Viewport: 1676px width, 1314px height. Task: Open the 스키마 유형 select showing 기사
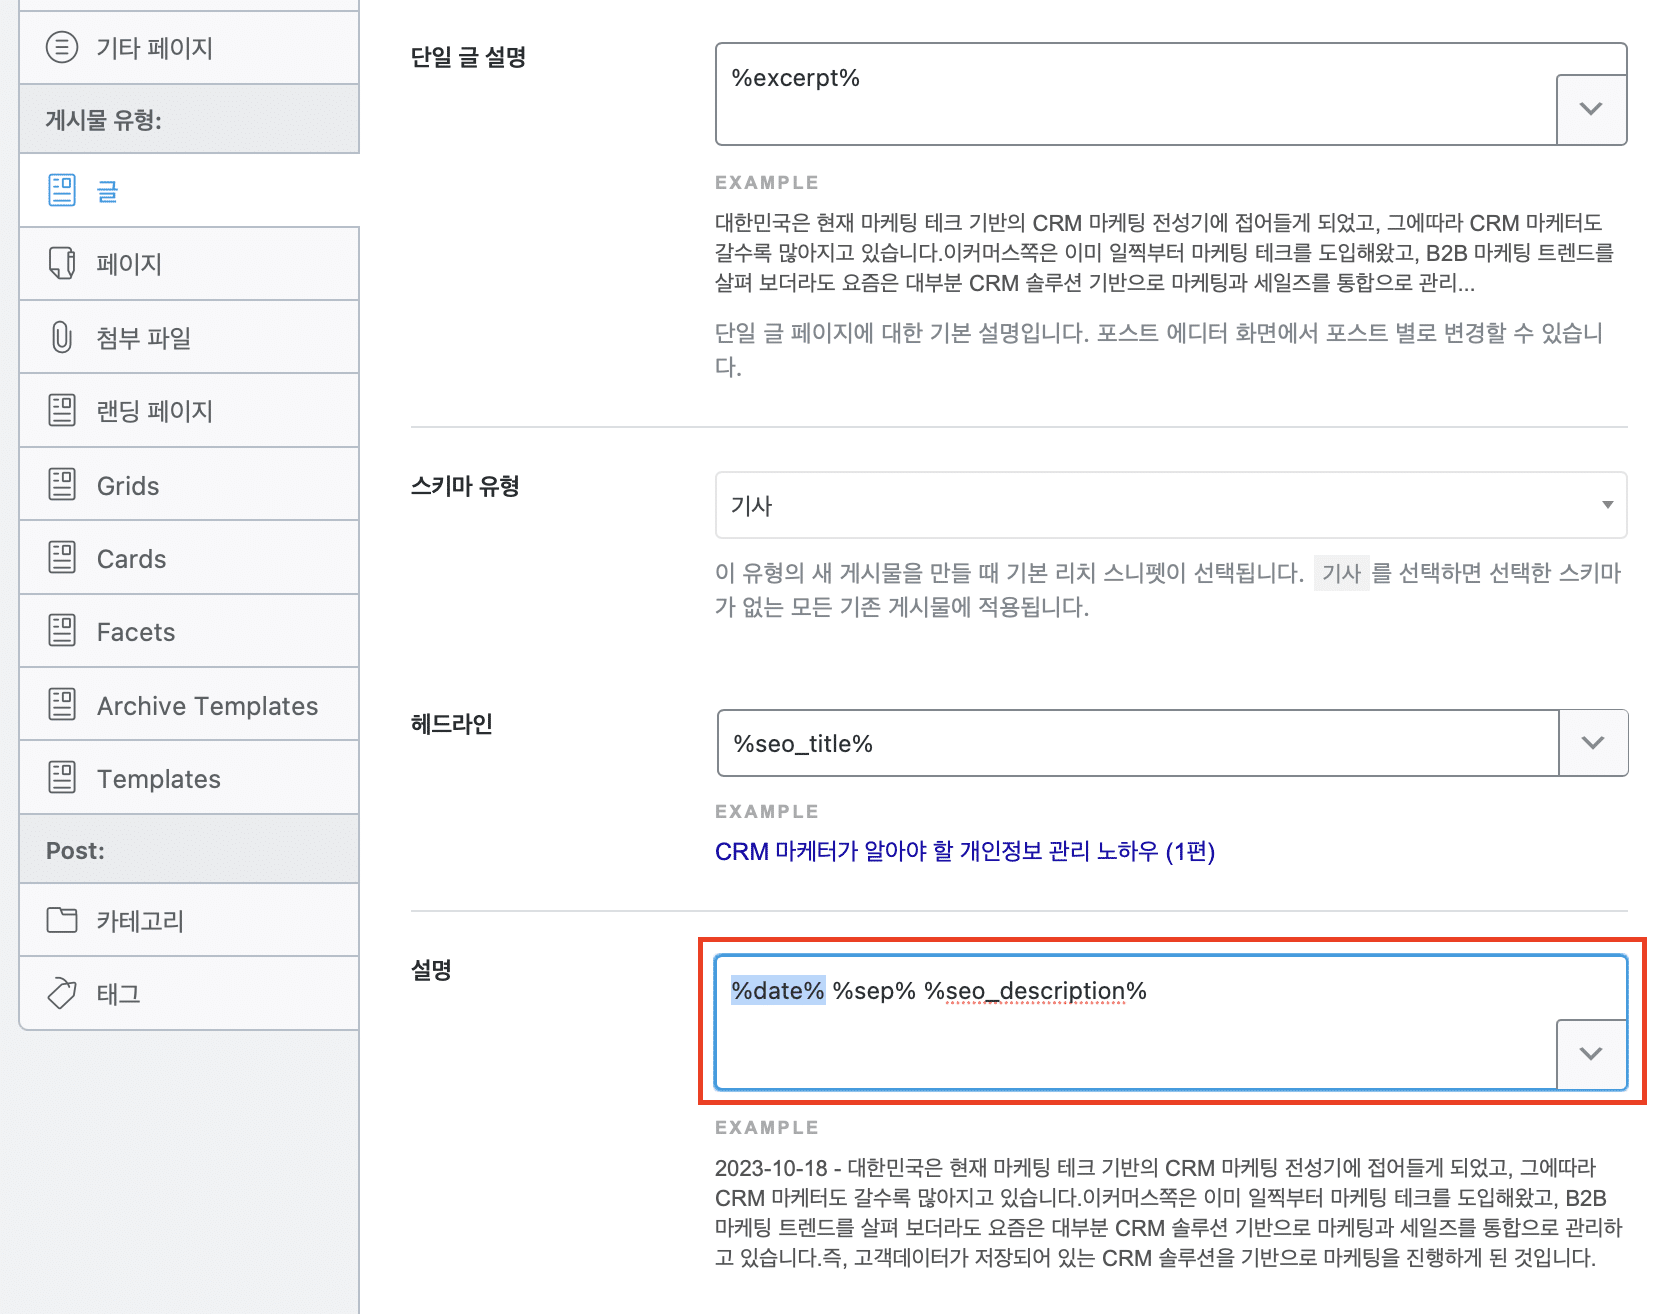(1171, 505)
